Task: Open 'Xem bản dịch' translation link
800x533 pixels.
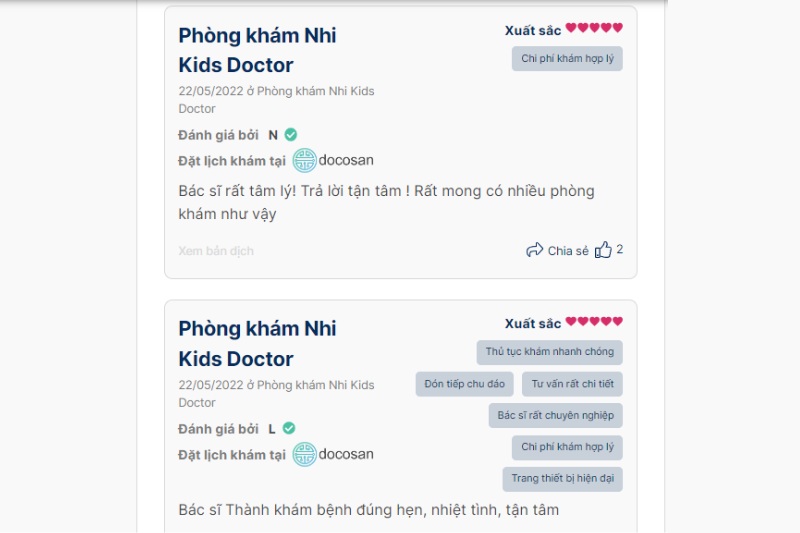Action: (216, 251)
